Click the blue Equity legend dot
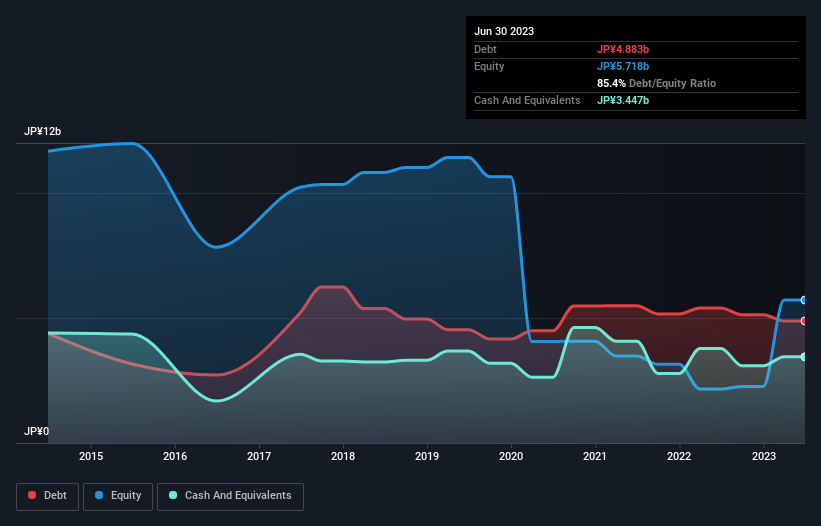This screenshot has width=821, height=526. point(99,495)
